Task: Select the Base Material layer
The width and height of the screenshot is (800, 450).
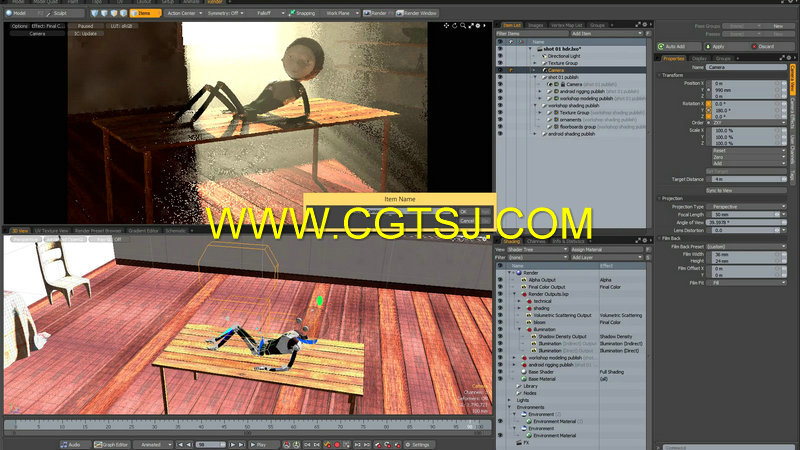Action: [x=542, y=379]
